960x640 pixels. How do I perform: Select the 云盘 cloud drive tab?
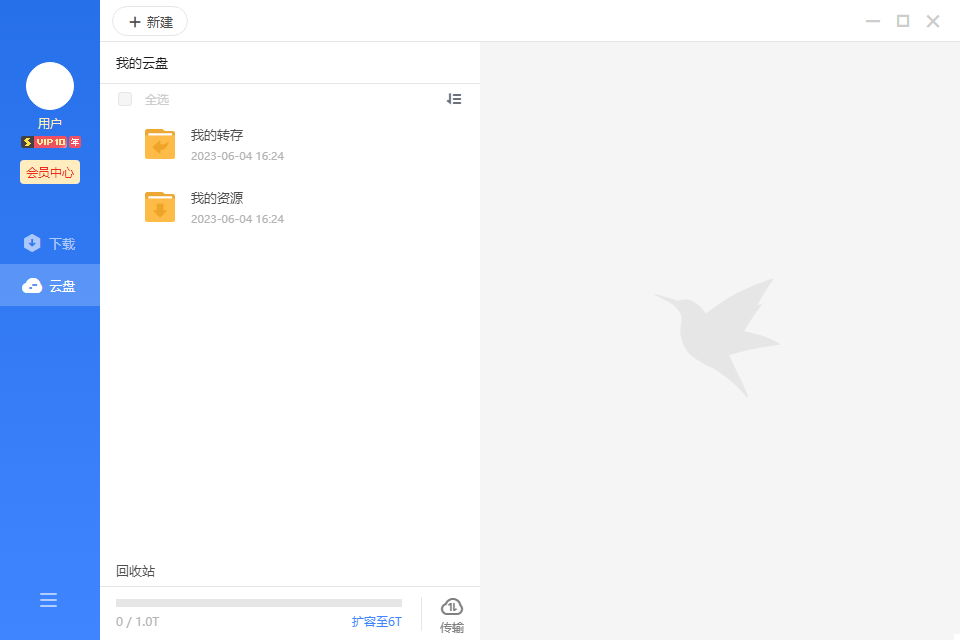50,286
